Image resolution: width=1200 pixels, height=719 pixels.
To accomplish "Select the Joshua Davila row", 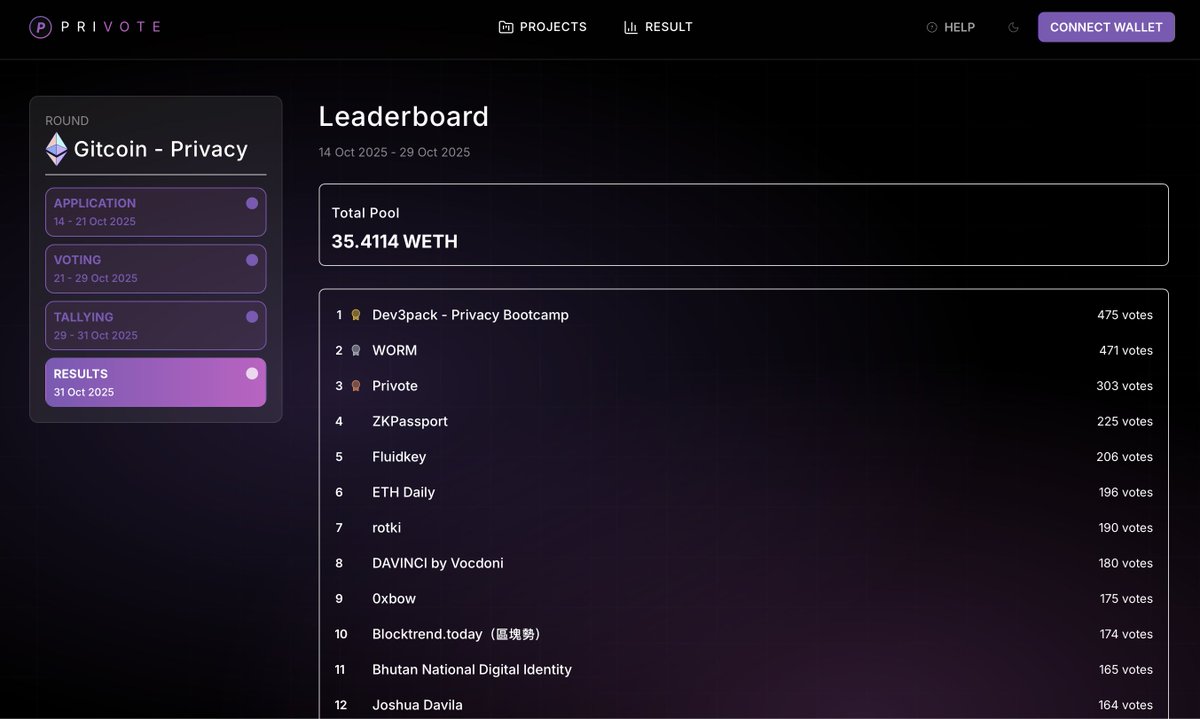I will point(743,705).
